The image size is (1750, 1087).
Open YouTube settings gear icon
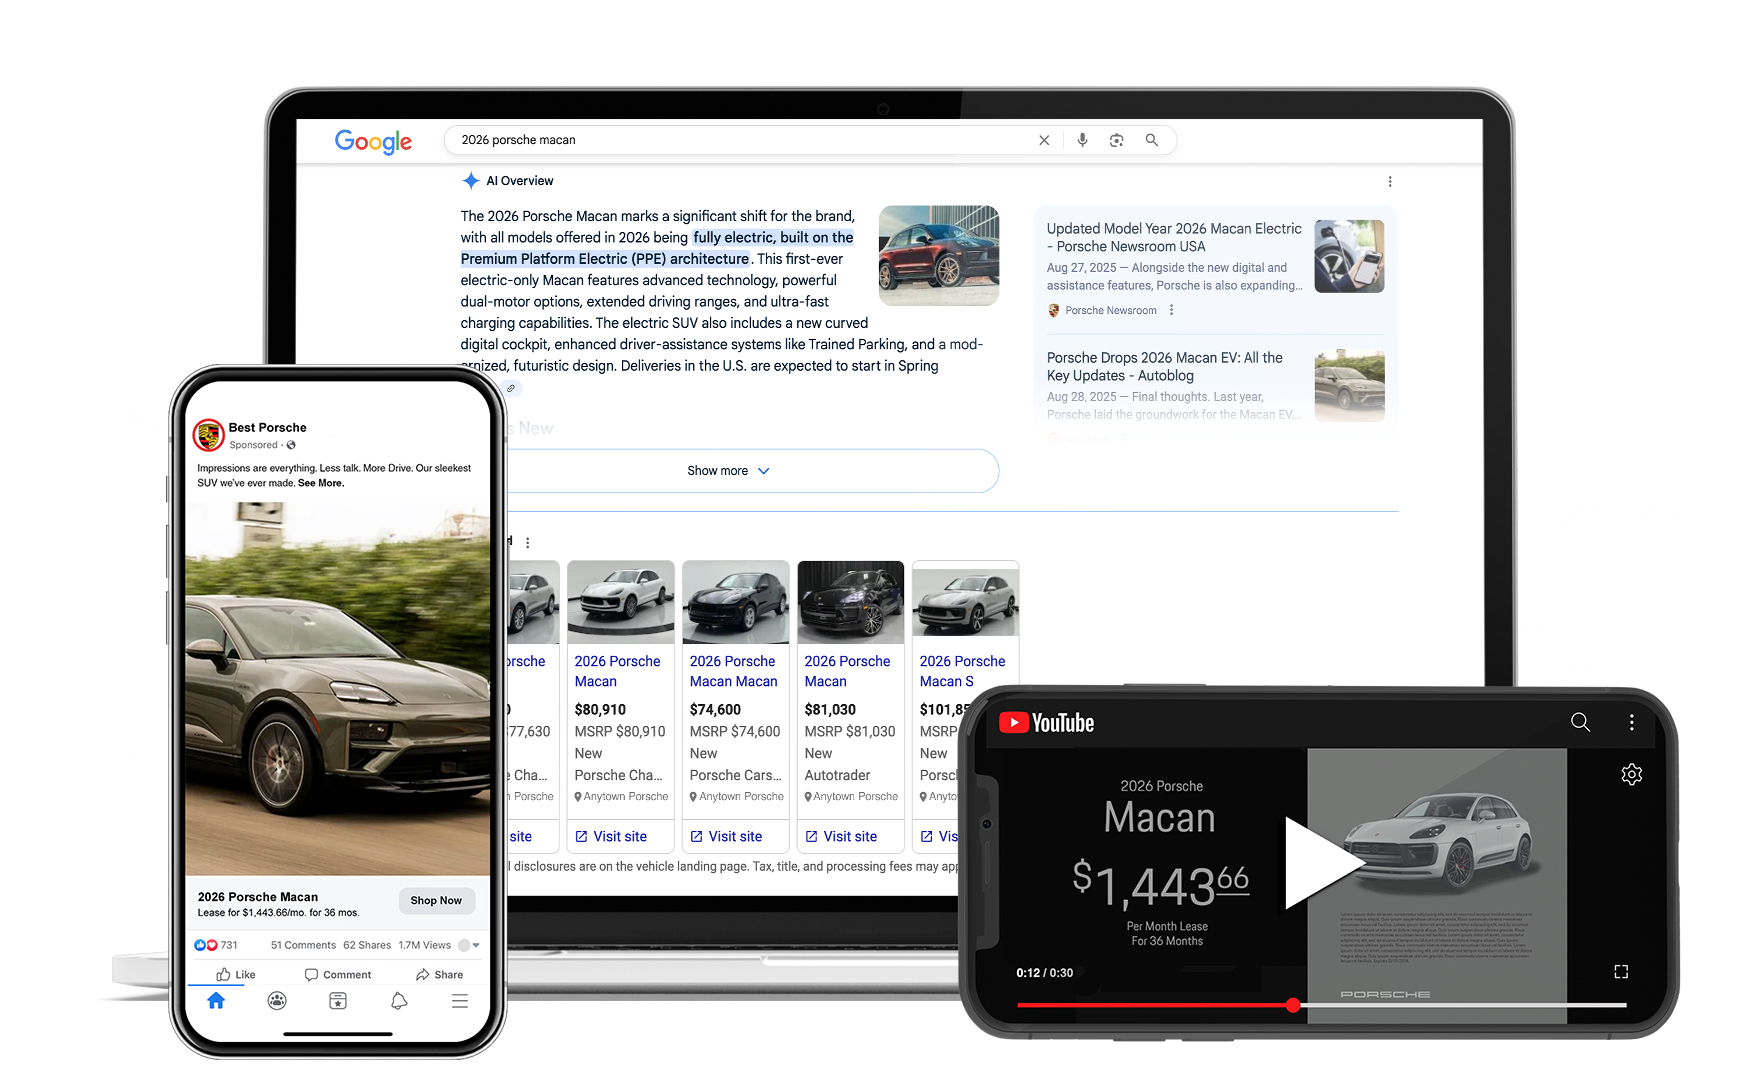1631,774
